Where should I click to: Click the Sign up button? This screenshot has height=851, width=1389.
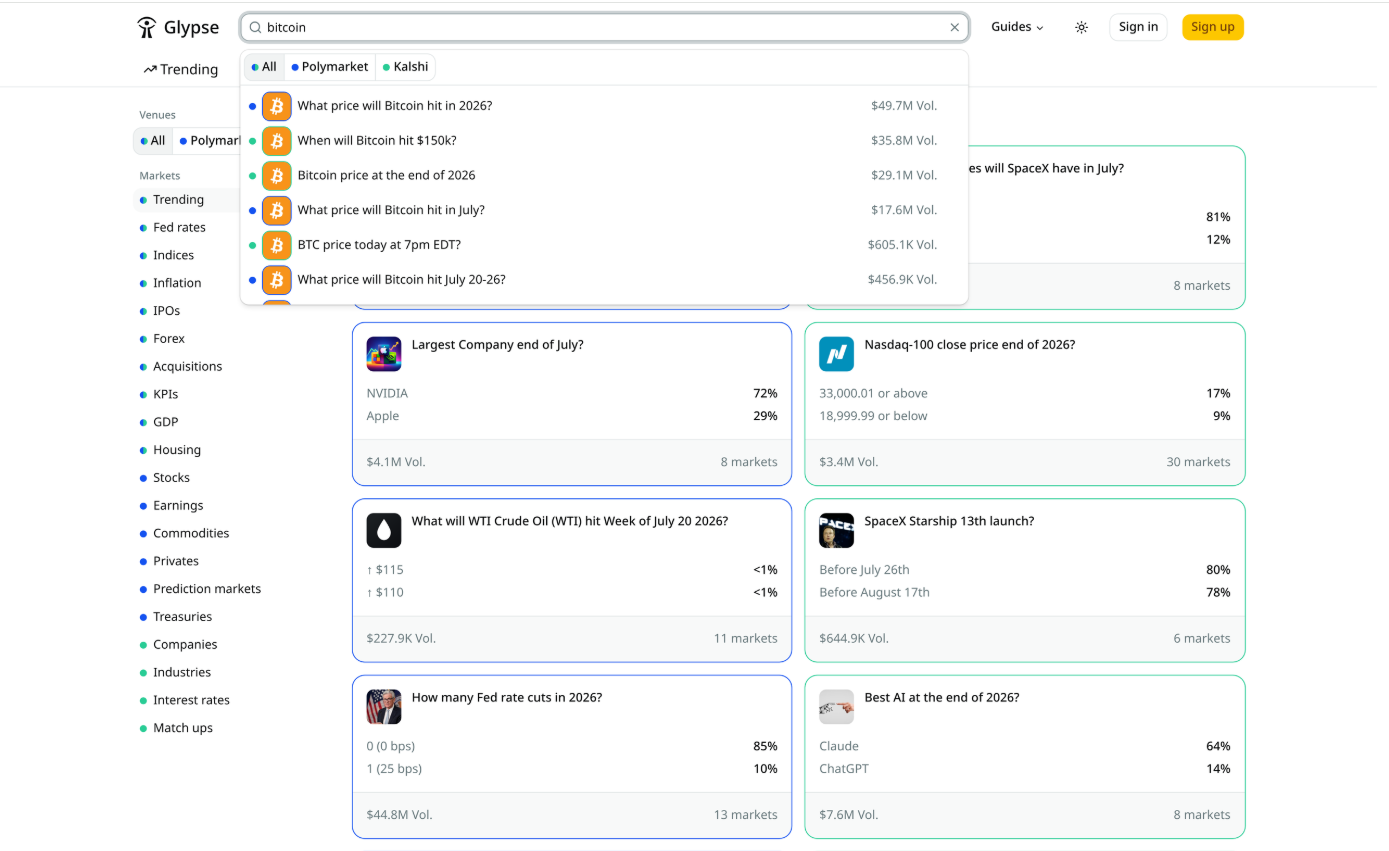click(1212, 27)
